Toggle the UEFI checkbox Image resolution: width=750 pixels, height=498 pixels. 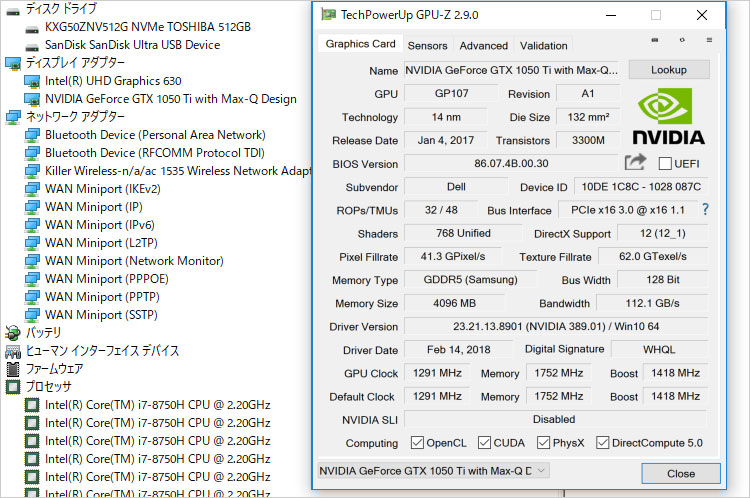coord(665,164)
